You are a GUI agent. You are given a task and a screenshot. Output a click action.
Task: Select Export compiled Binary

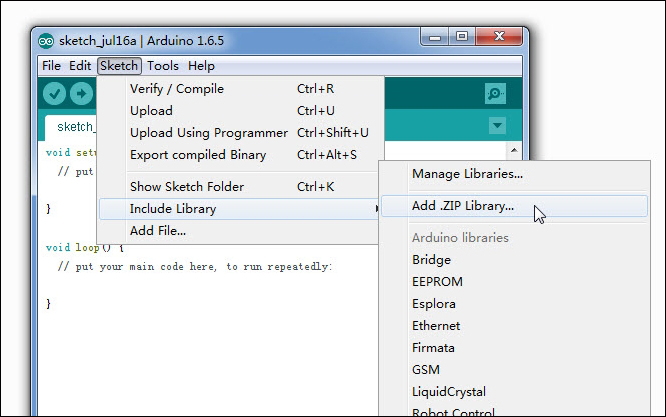[x=239, y=155]
